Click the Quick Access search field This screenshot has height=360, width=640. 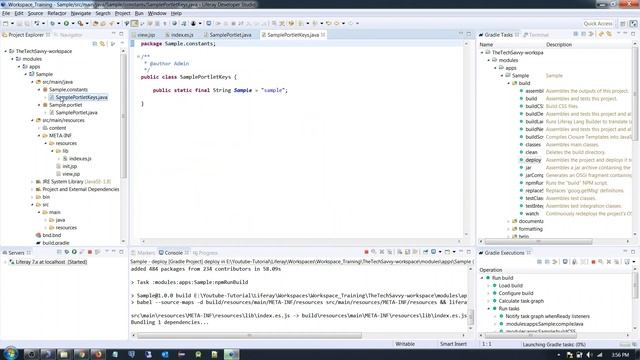598,24
